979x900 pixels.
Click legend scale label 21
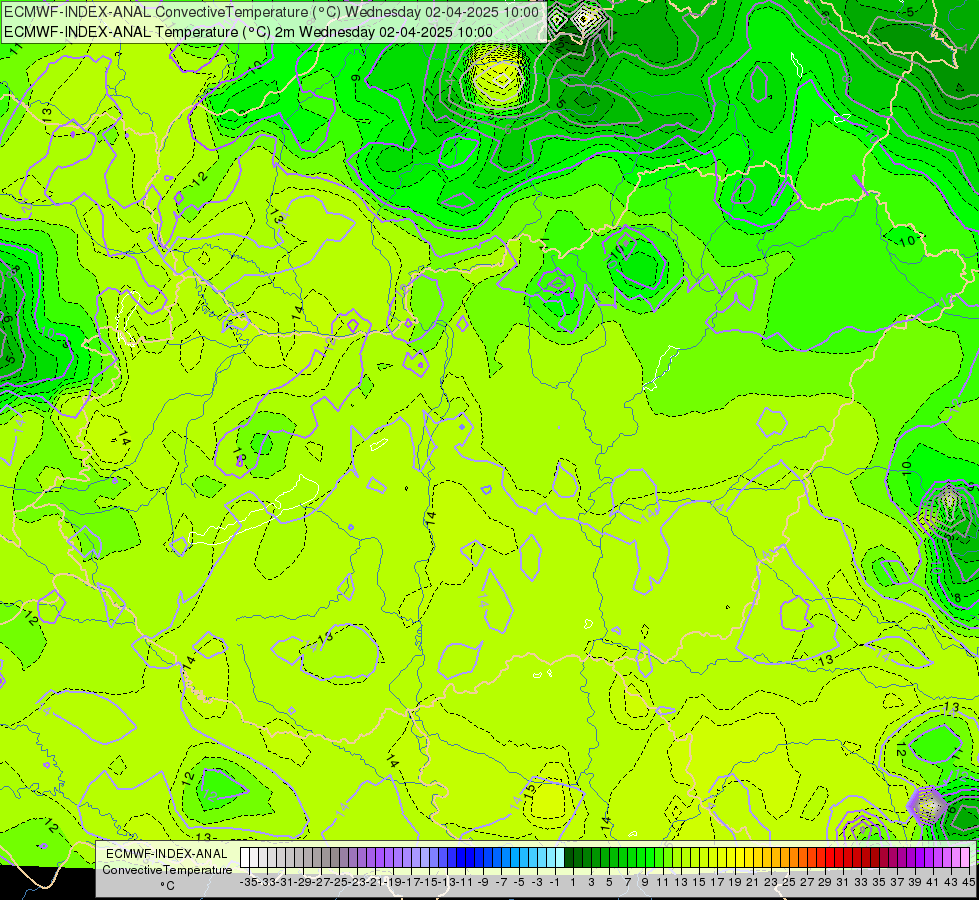click(x=754, y=882)
